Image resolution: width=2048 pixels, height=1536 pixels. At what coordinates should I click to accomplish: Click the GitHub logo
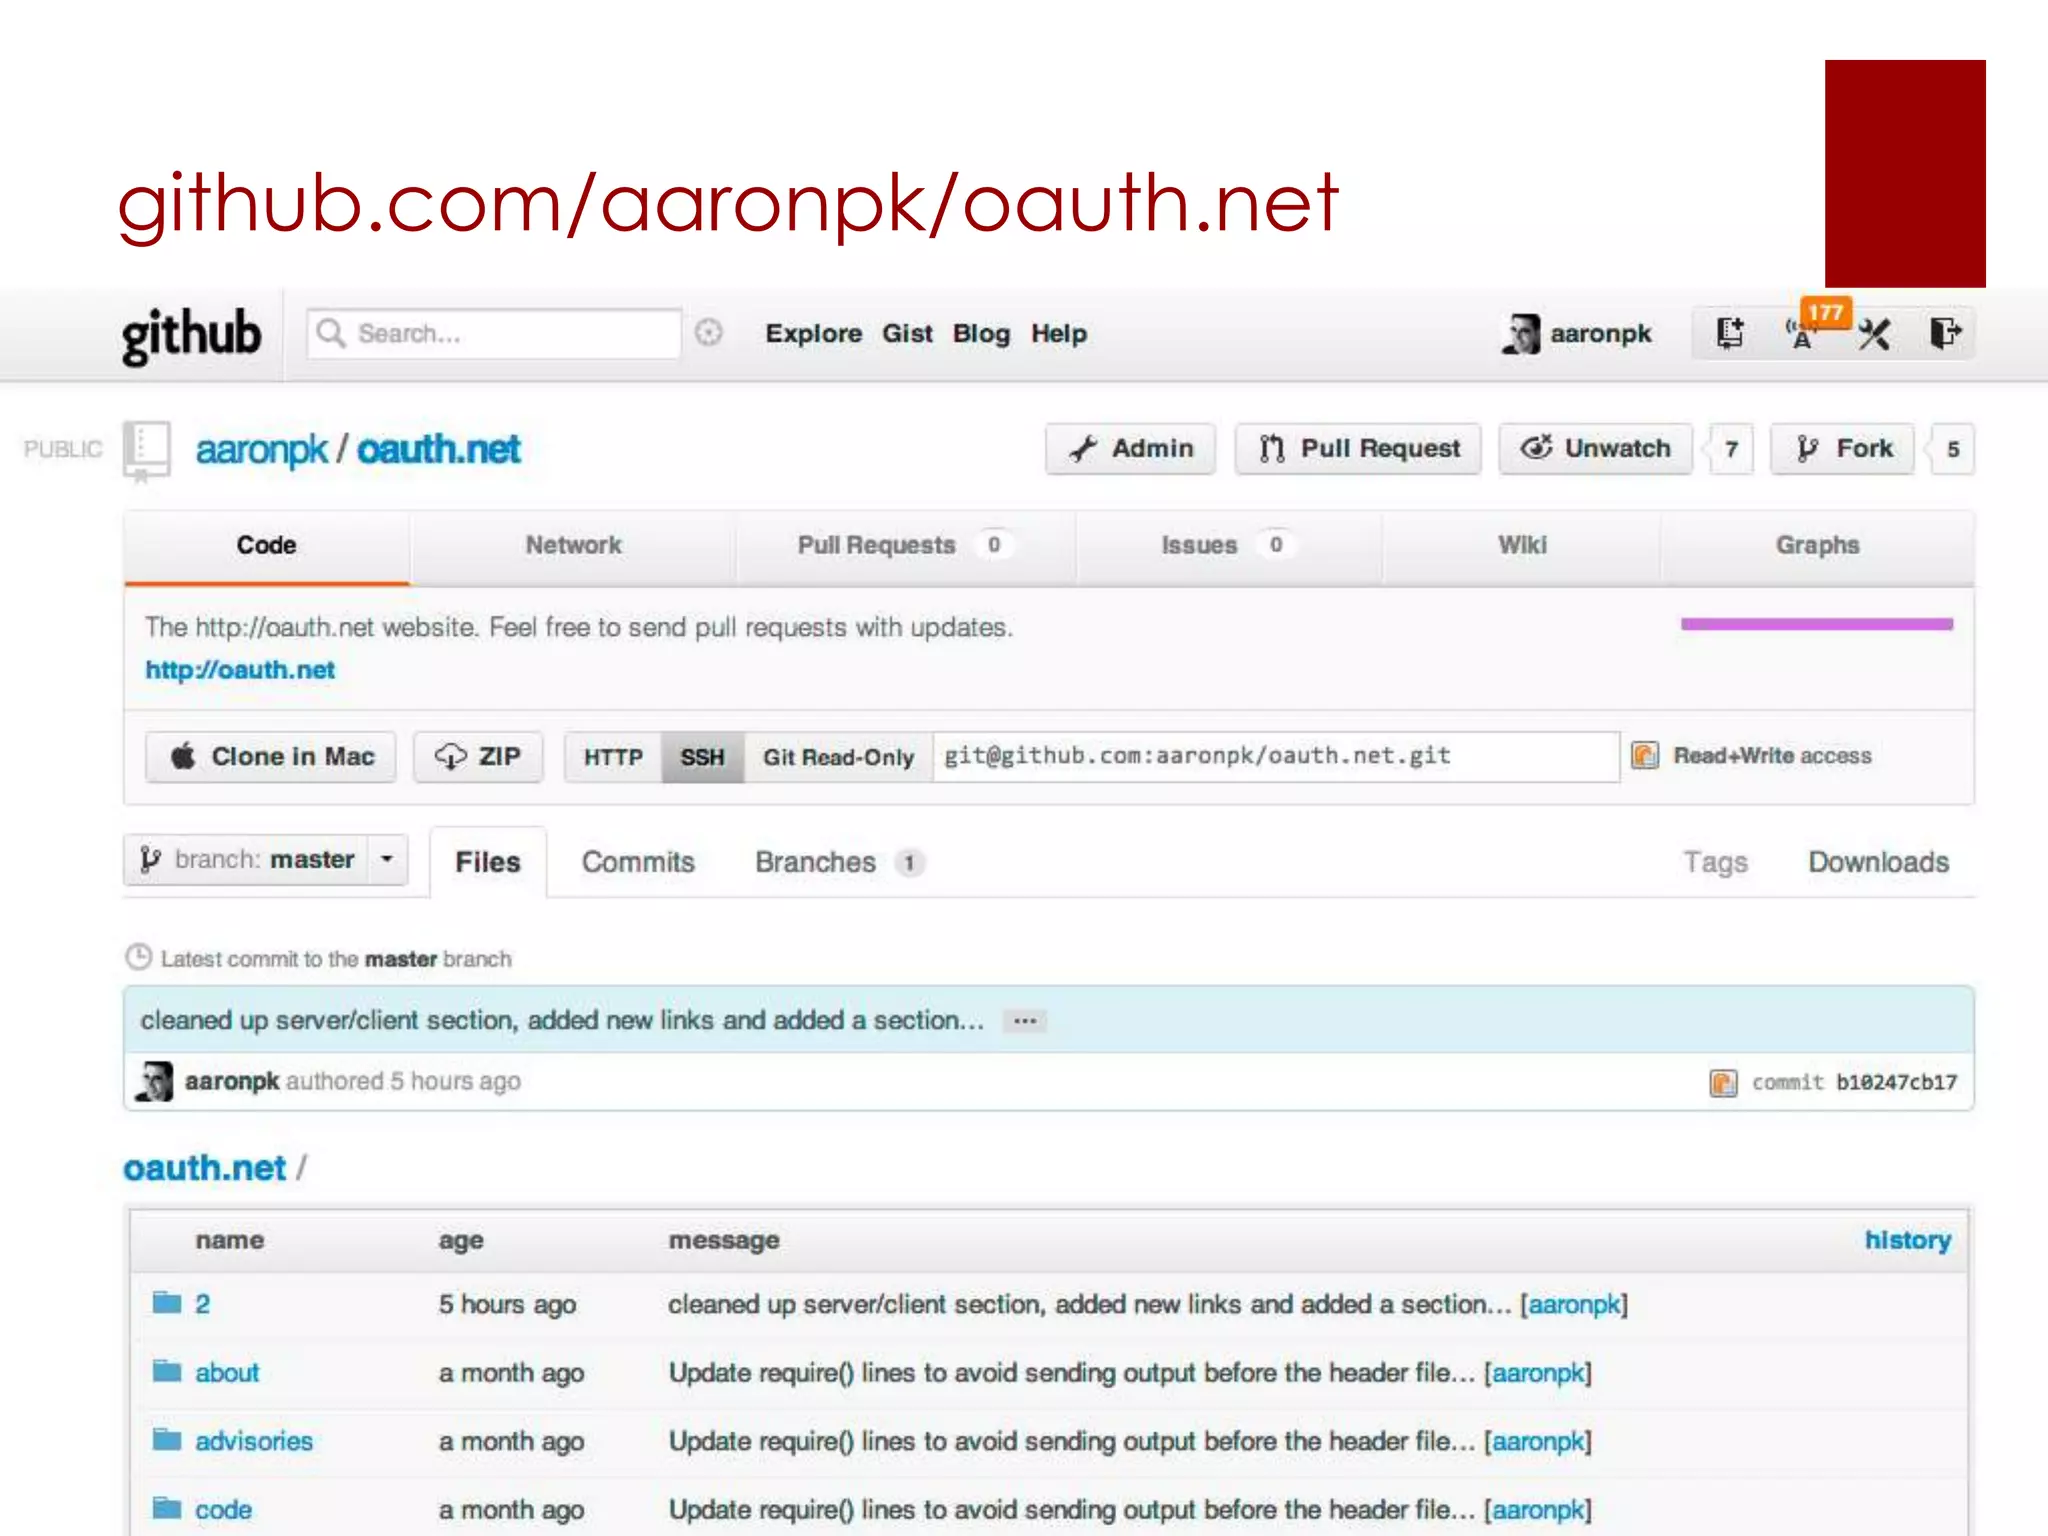(191, 335)
